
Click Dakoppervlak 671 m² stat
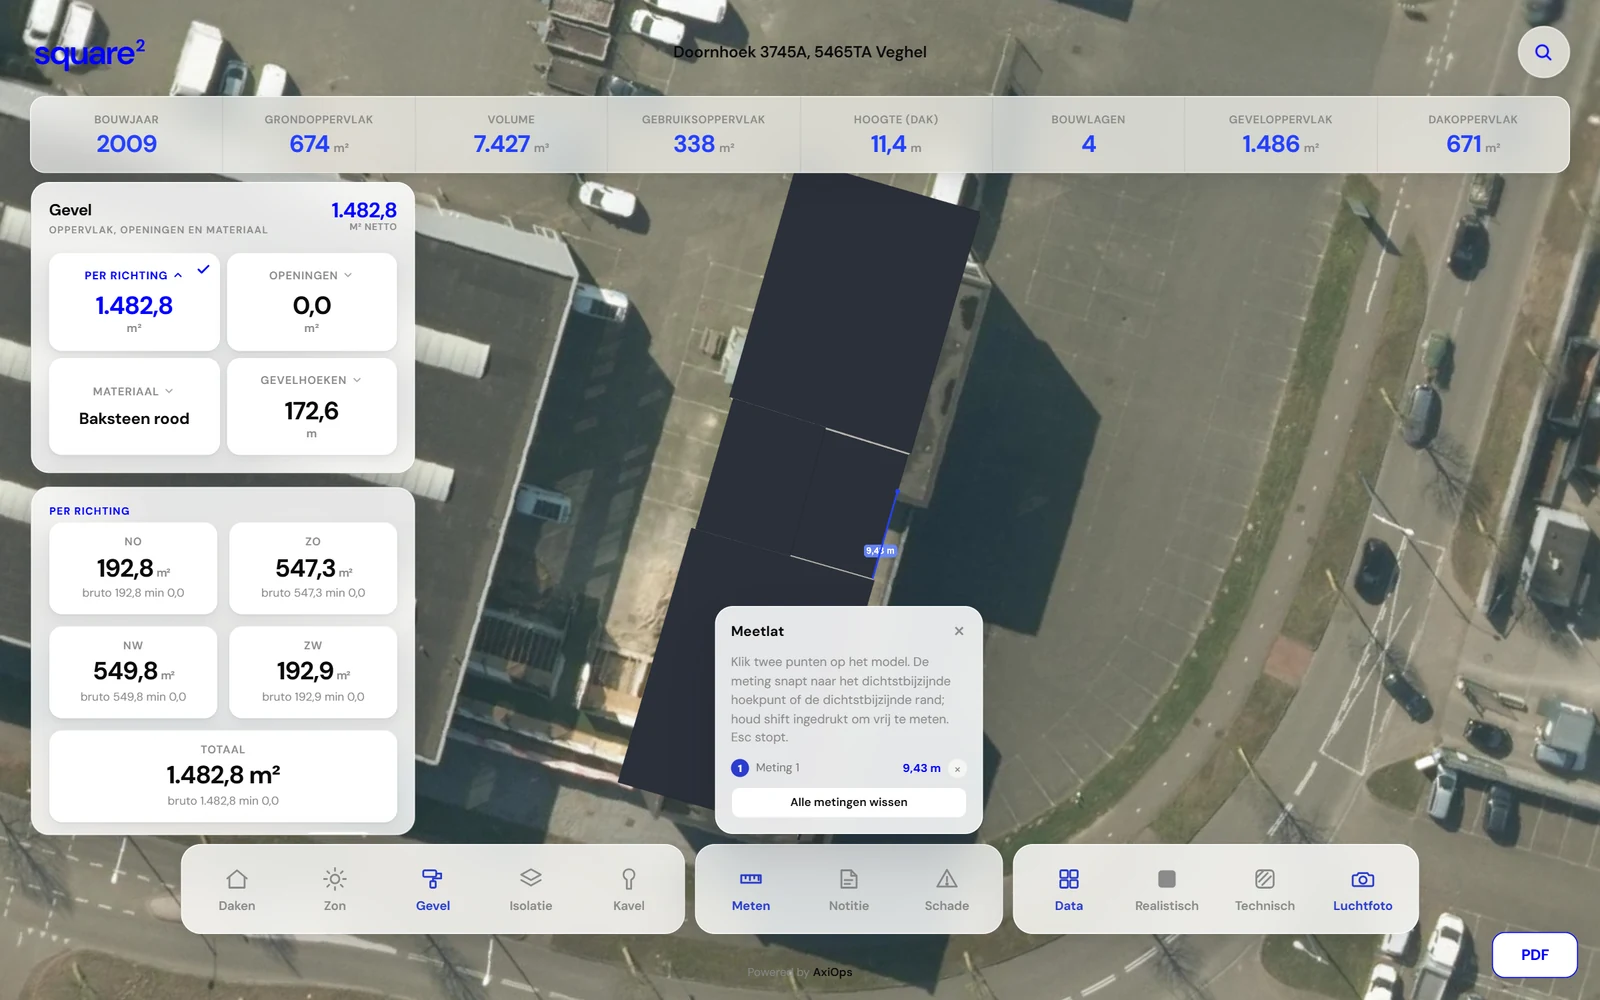(1473, 135)
